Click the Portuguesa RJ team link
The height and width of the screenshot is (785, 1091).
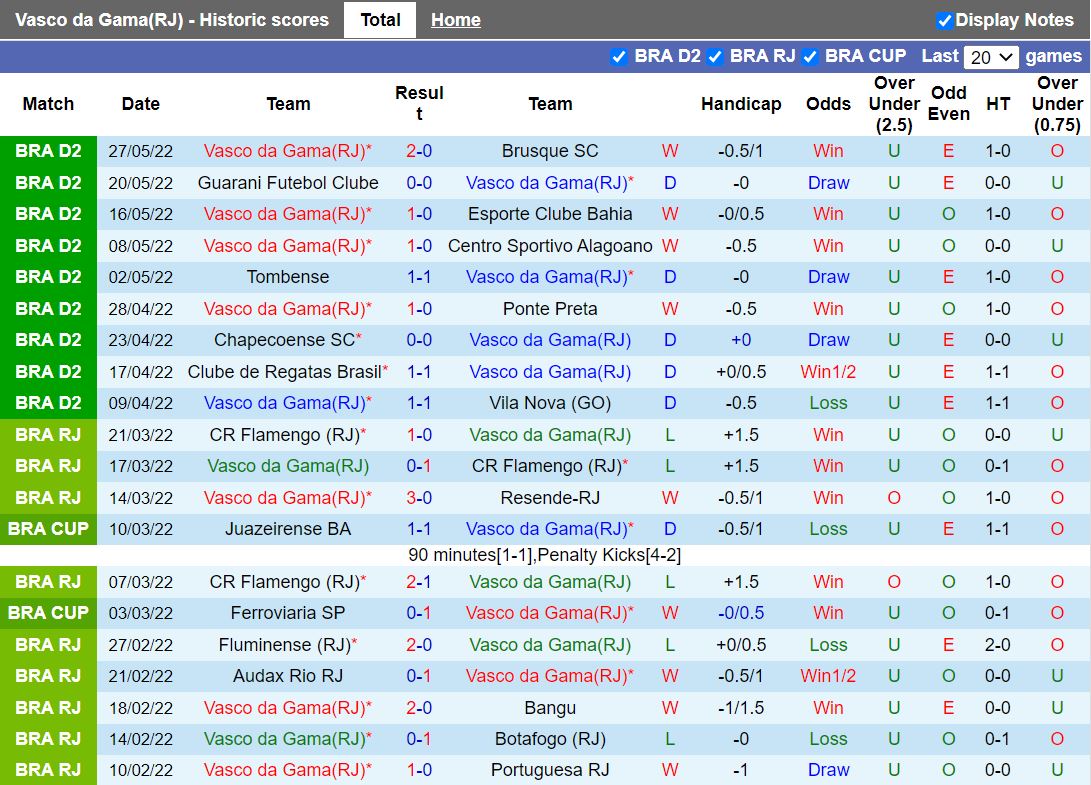pyautogui.click(x=551, y=770)
